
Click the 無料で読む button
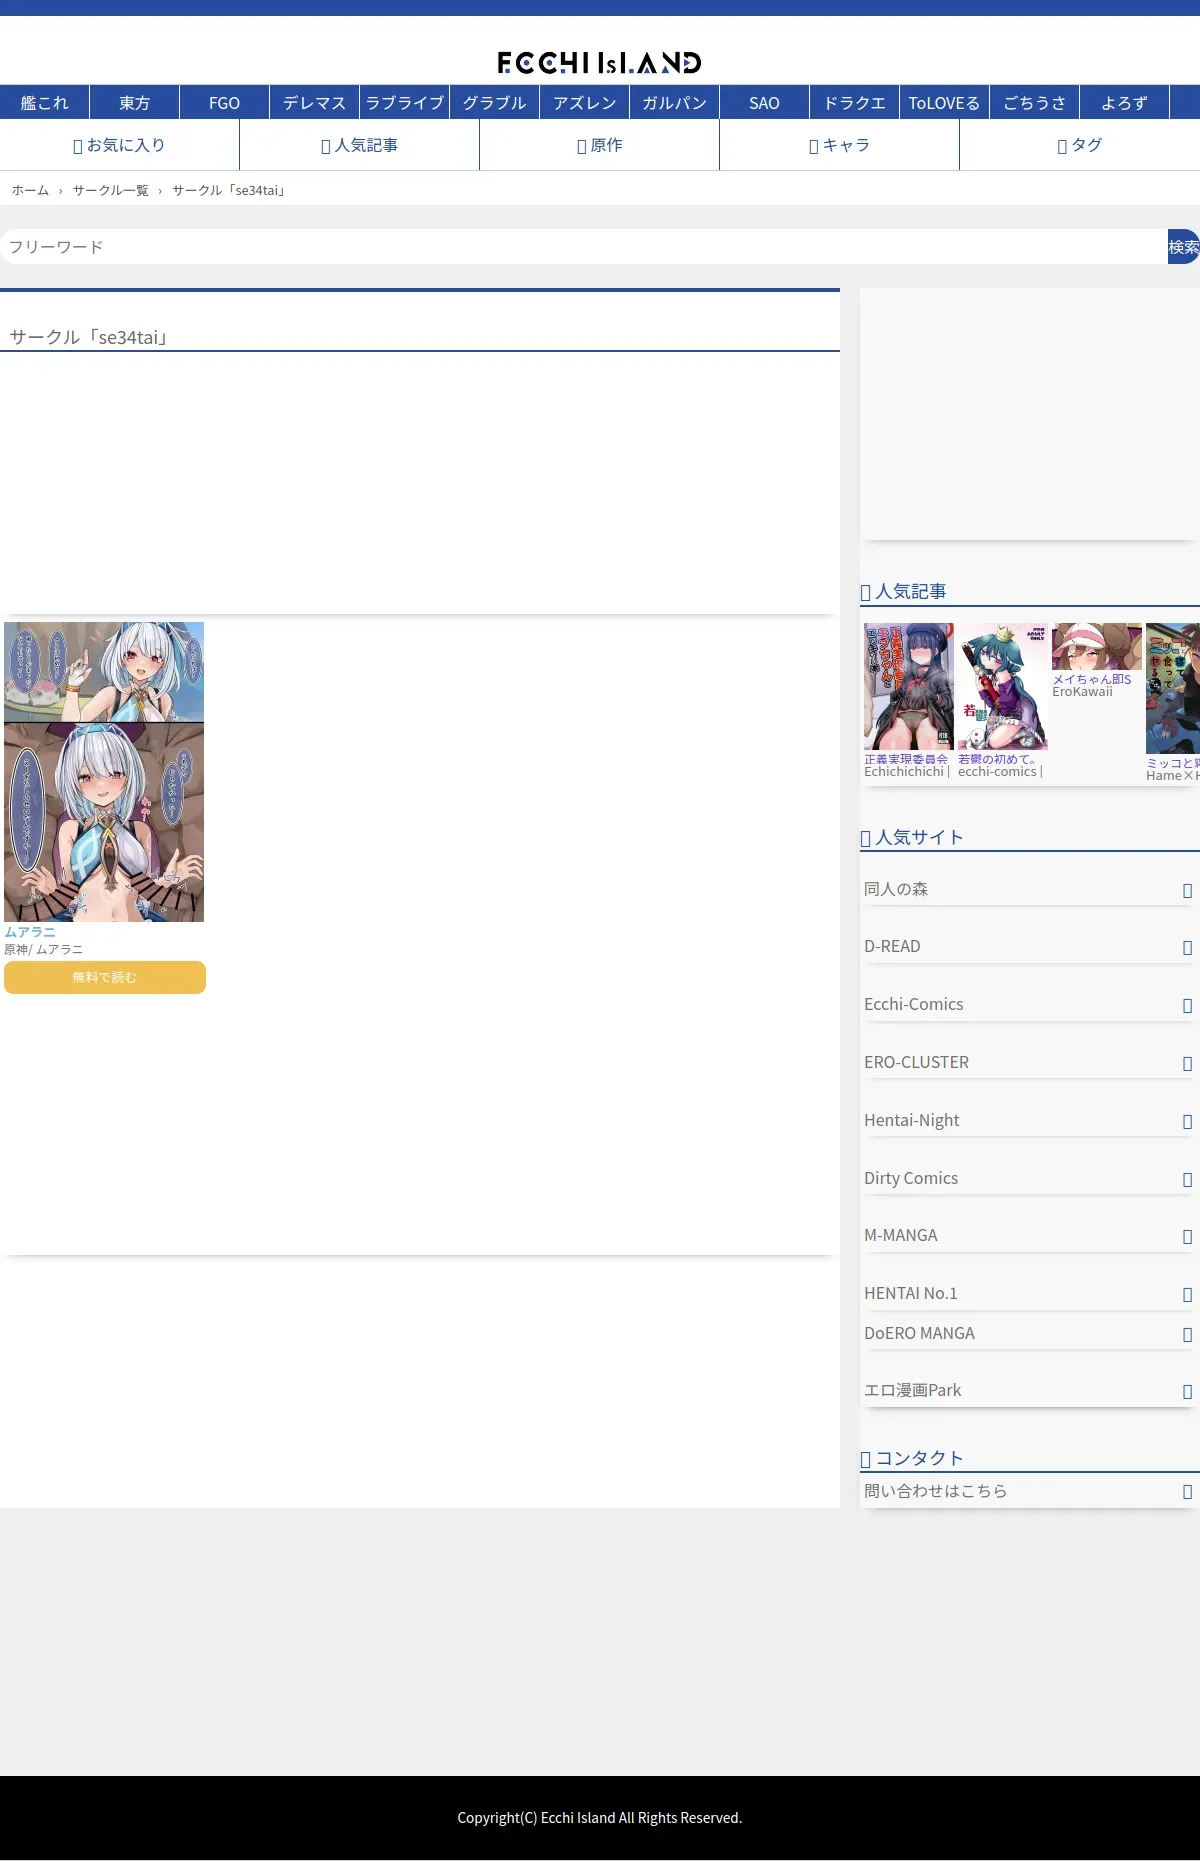[105, 977]
